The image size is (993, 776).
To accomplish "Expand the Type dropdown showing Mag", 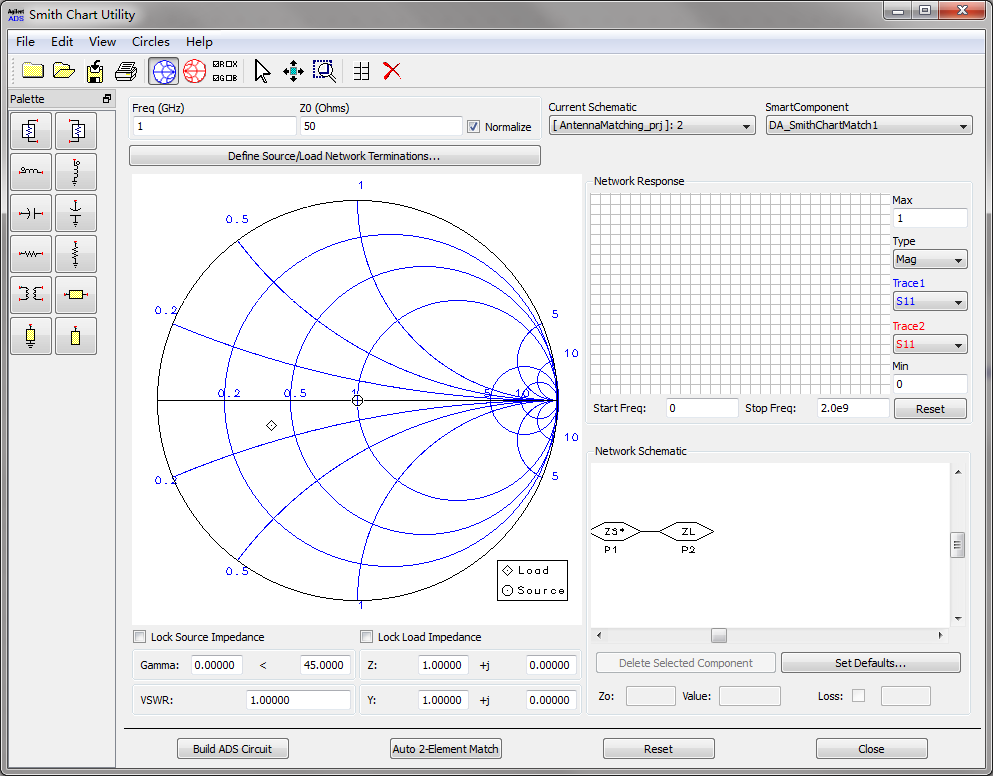I will [x=930, y=259].
